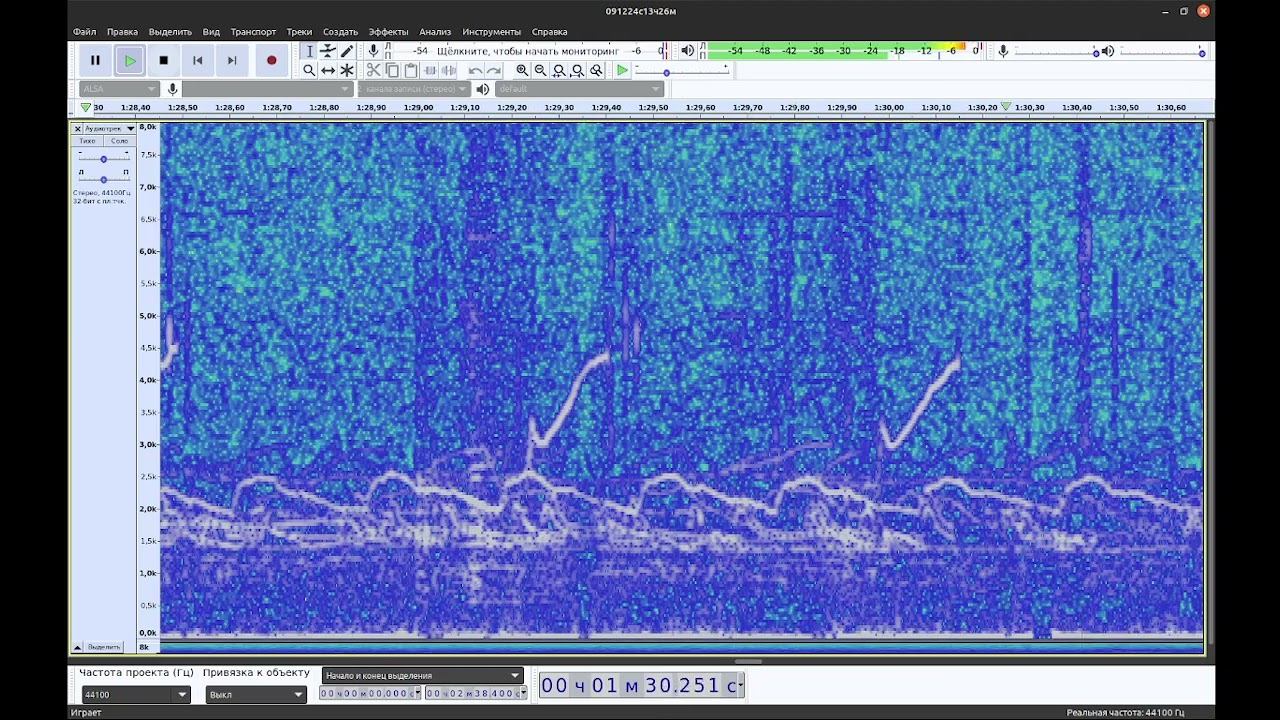Open the Справка menu
Viewport: 1280px width, 720px height.
click(x=549, y=32)
